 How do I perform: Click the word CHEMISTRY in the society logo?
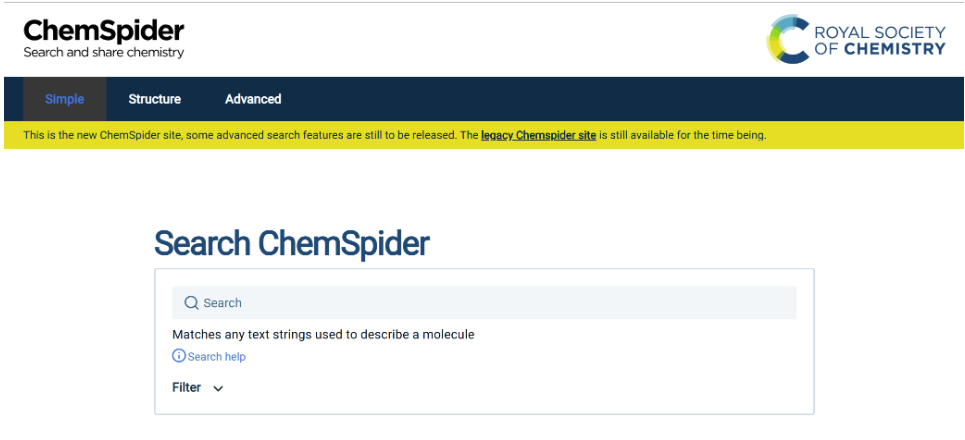tap(894, 49)
